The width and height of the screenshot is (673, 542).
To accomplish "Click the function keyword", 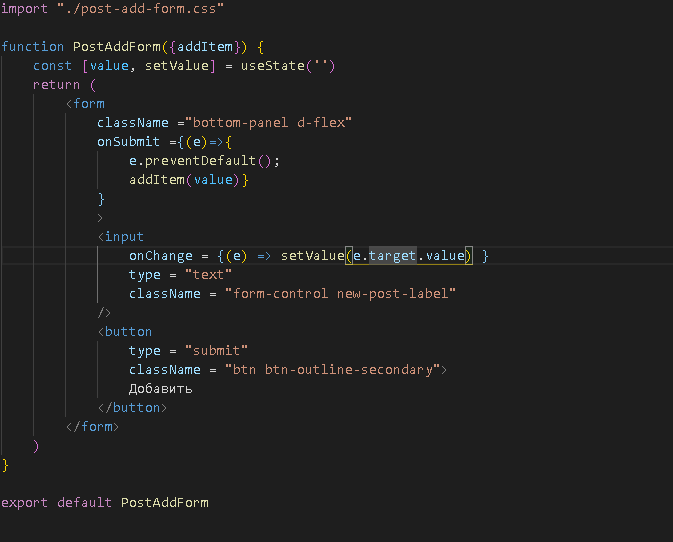I will tap(32, 47).
